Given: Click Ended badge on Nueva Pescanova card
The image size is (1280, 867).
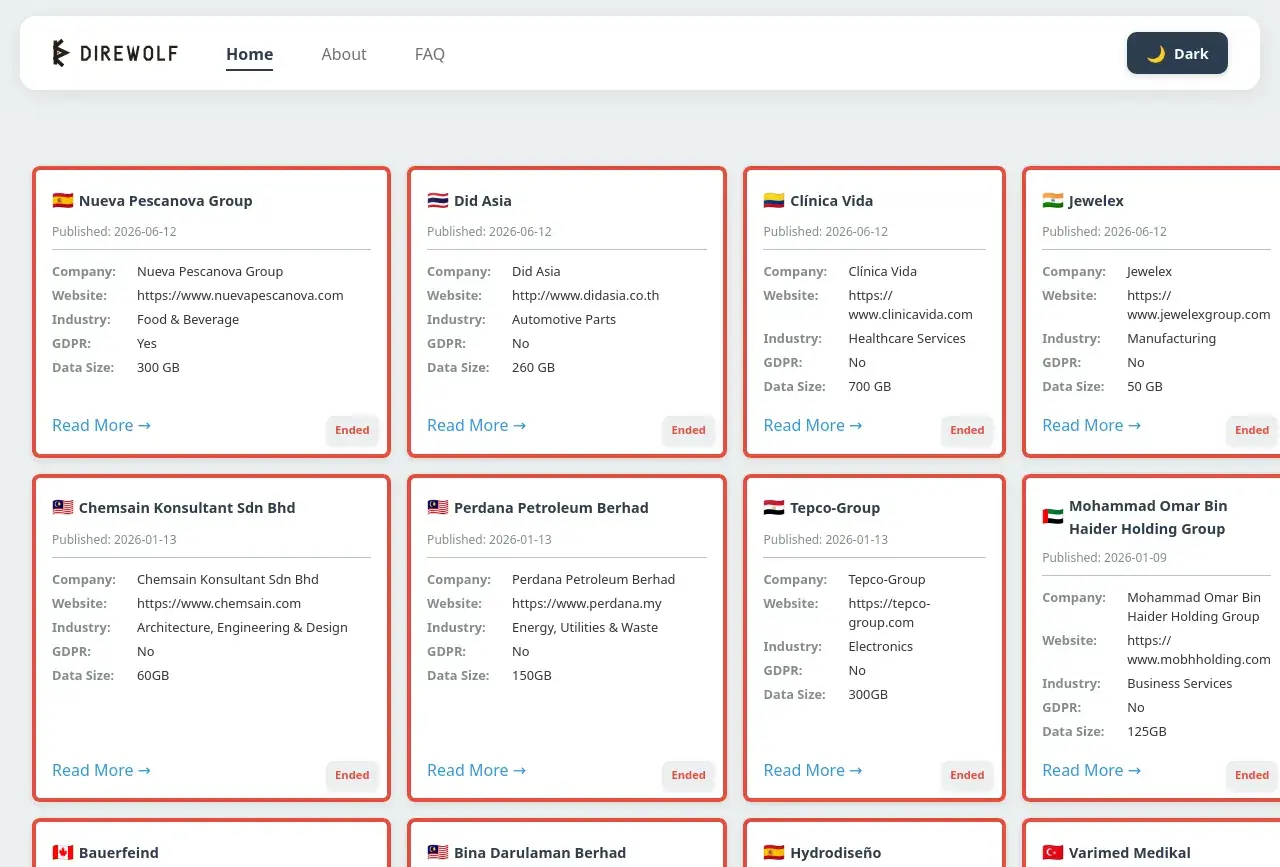Looking at the screenshot, I should [x=352, y=430].
